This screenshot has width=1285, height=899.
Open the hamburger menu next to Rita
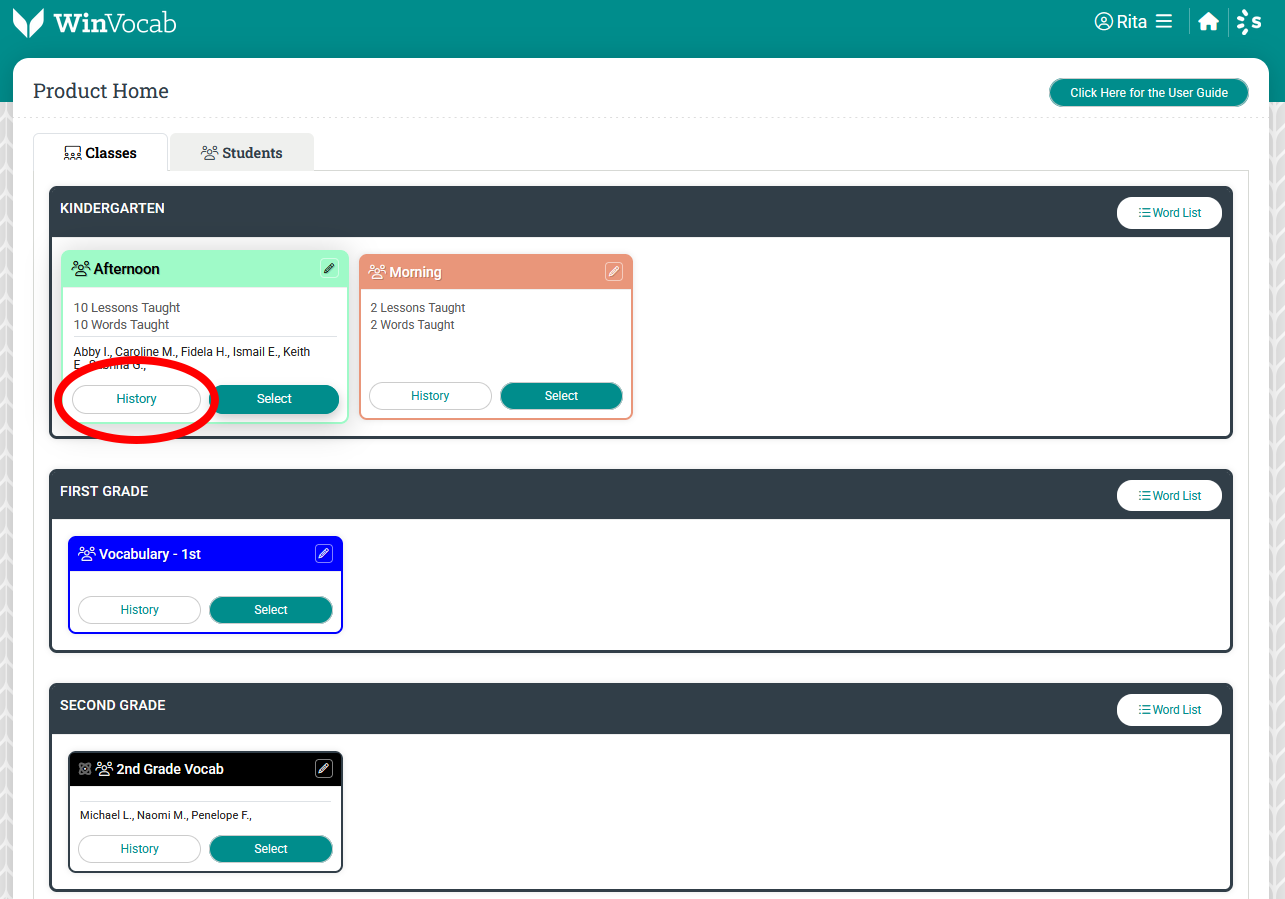click(1164, 21)
